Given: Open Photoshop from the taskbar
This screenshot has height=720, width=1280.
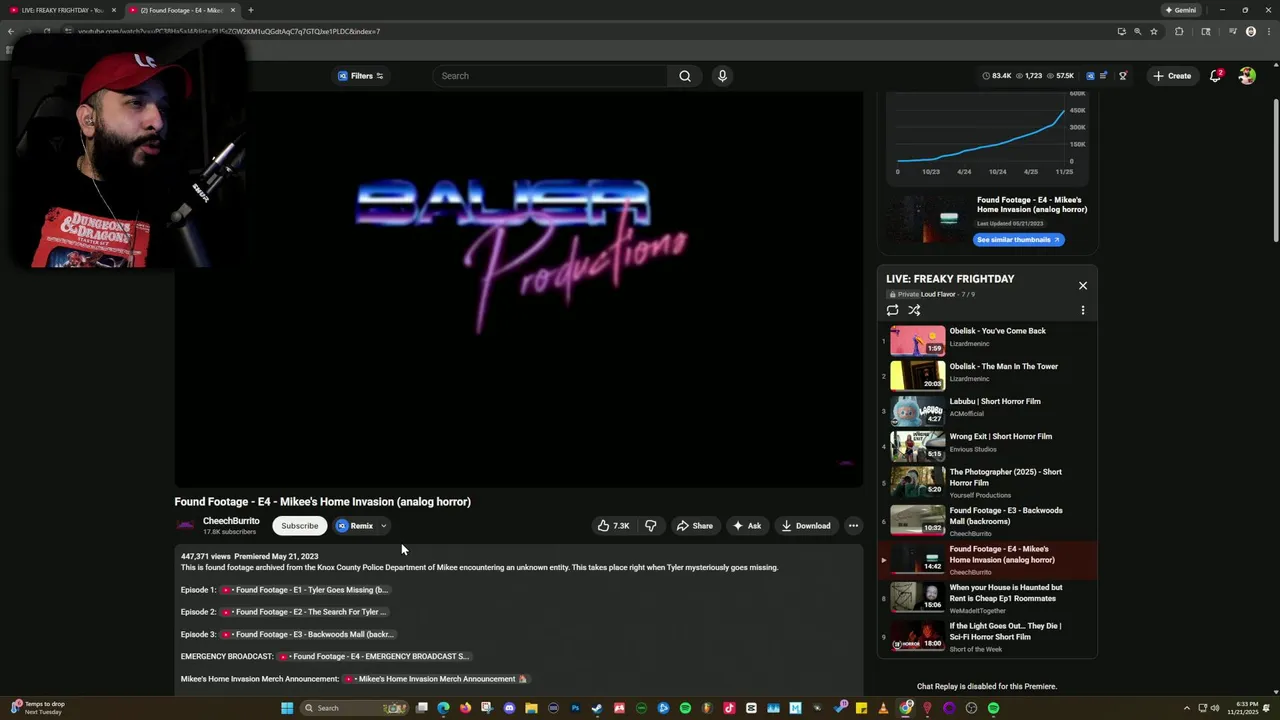Looking at the screenshot, I should [x=575, y=708].
